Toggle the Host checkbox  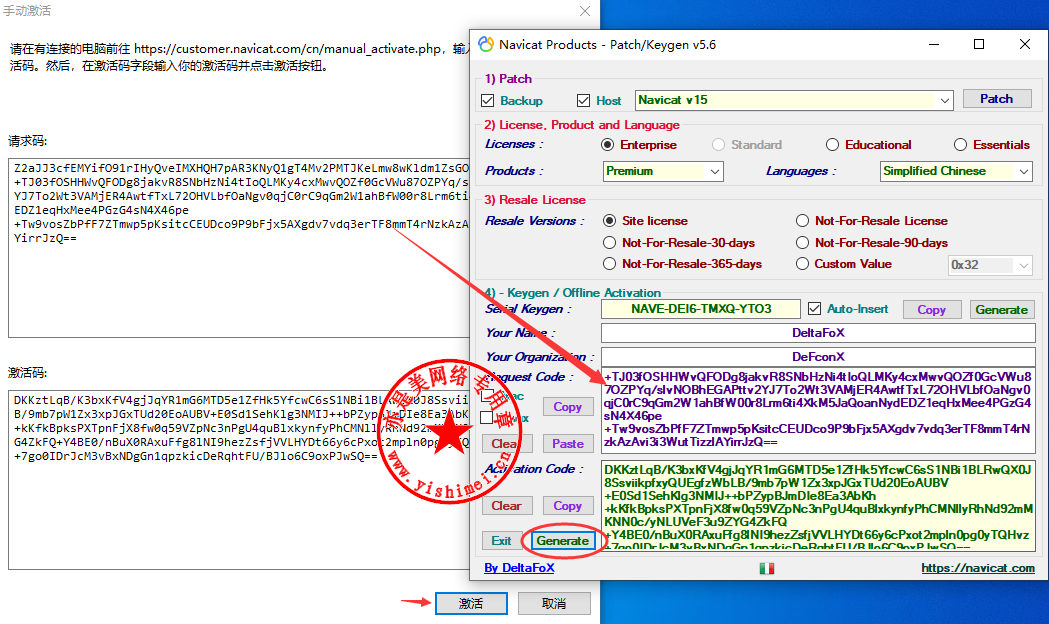point(583,100)
